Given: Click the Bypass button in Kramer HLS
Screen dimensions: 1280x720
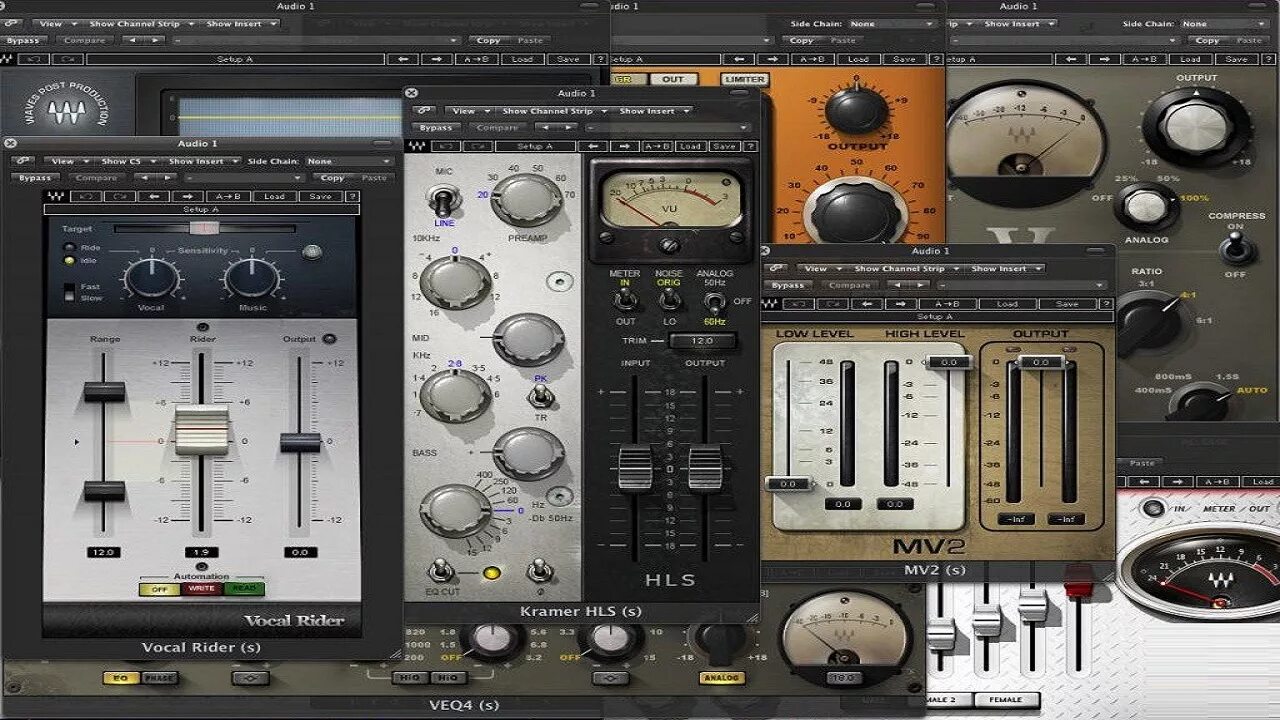Looking at the screenshot, I should (436, 128).
